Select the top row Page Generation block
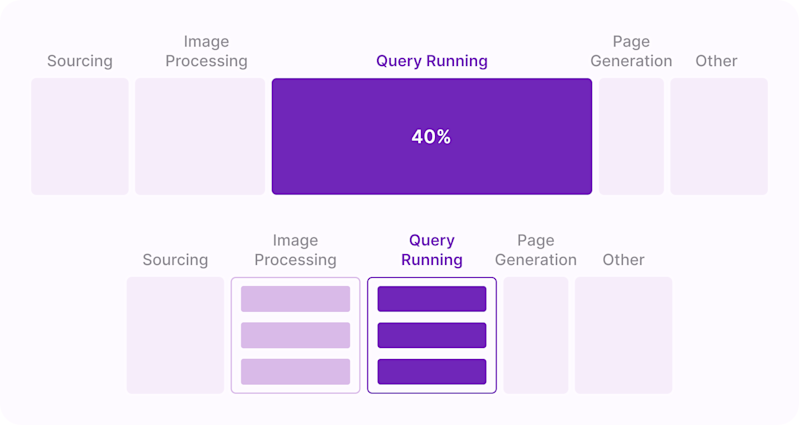Viewport: 799px width, 425px height. (631, 136)
